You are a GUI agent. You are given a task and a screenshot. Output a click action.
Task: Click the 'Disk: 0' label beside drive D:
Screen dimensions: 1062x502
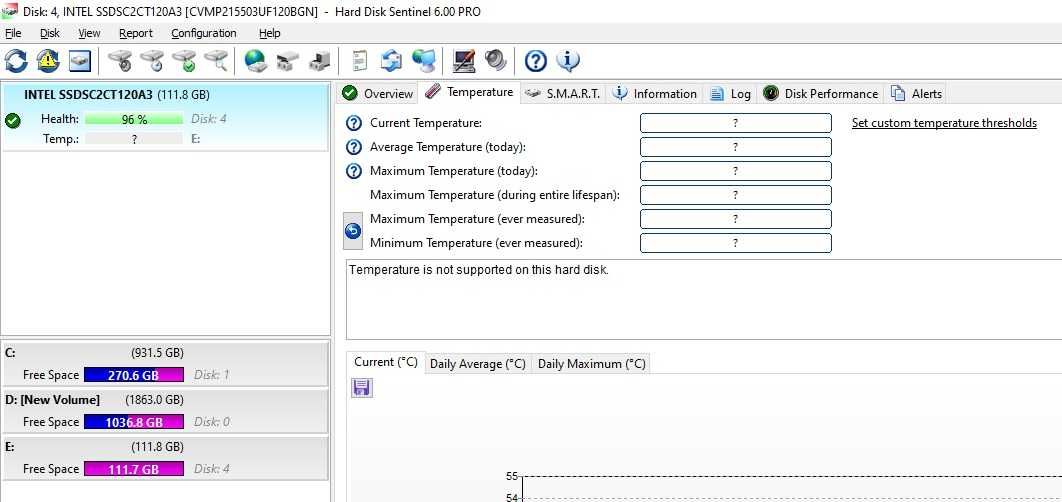pos(211,422)
